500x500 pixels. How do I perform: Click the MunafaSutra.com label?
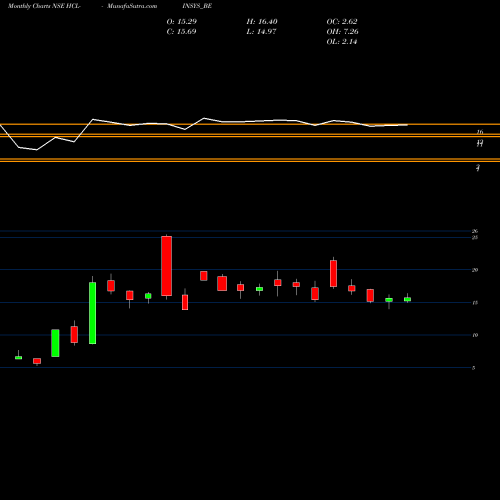132,6
